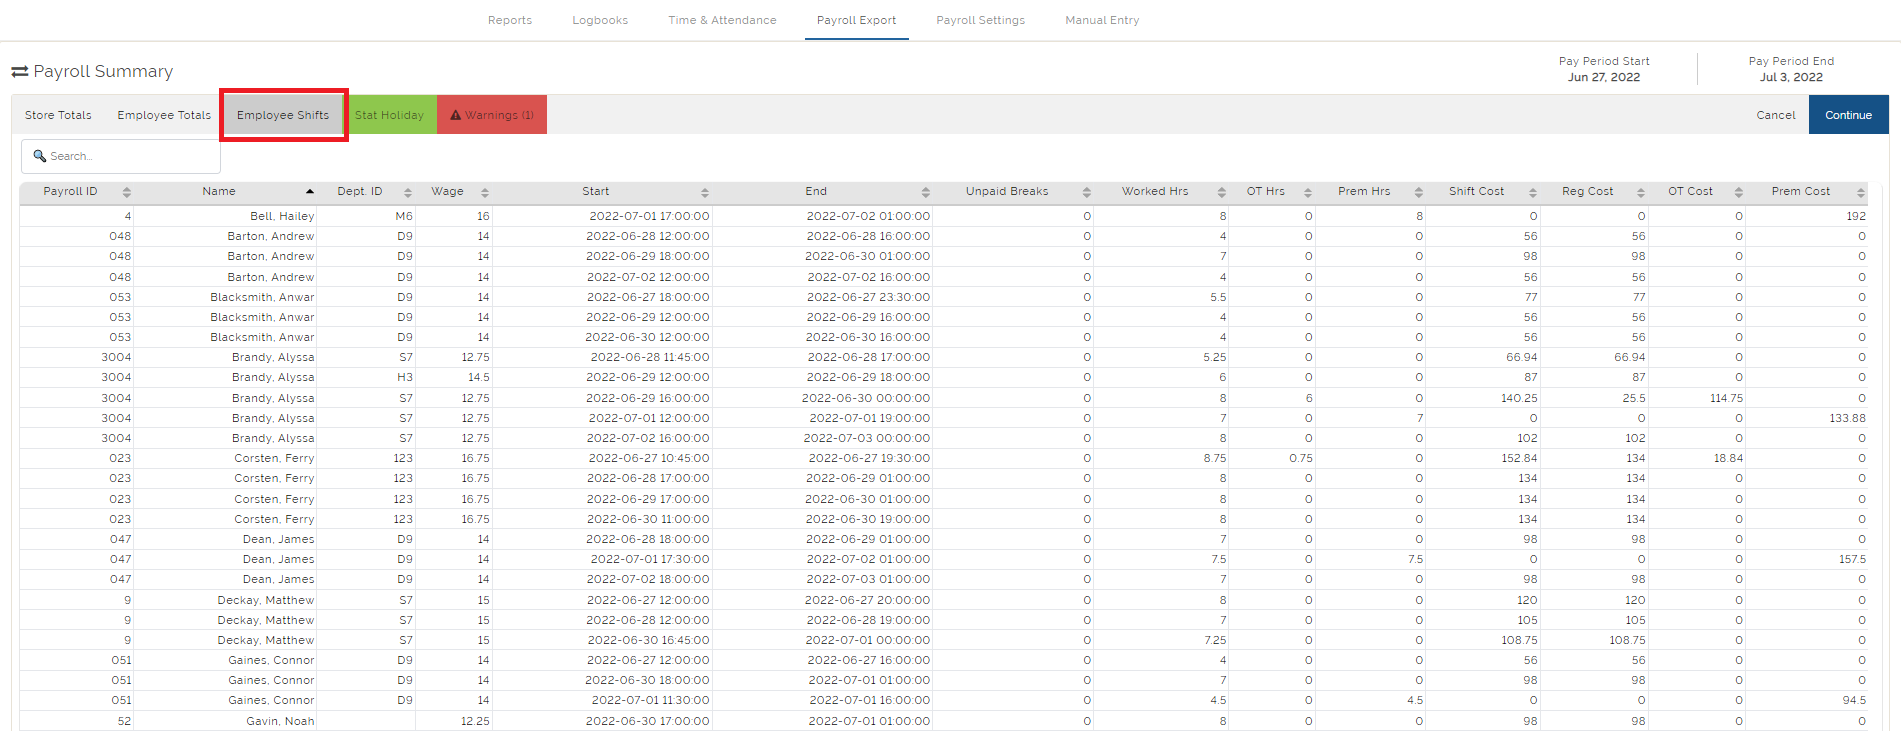Go to Time & Attendance menu

pos(722,20)
